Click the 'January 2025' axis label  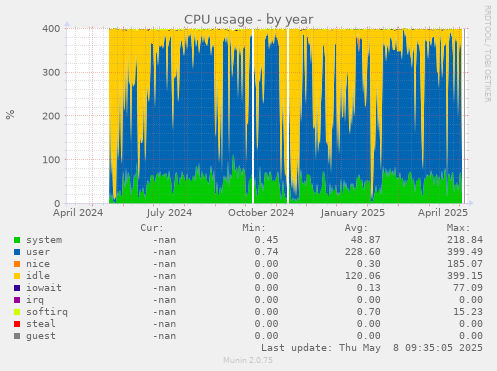coord(353,213)
